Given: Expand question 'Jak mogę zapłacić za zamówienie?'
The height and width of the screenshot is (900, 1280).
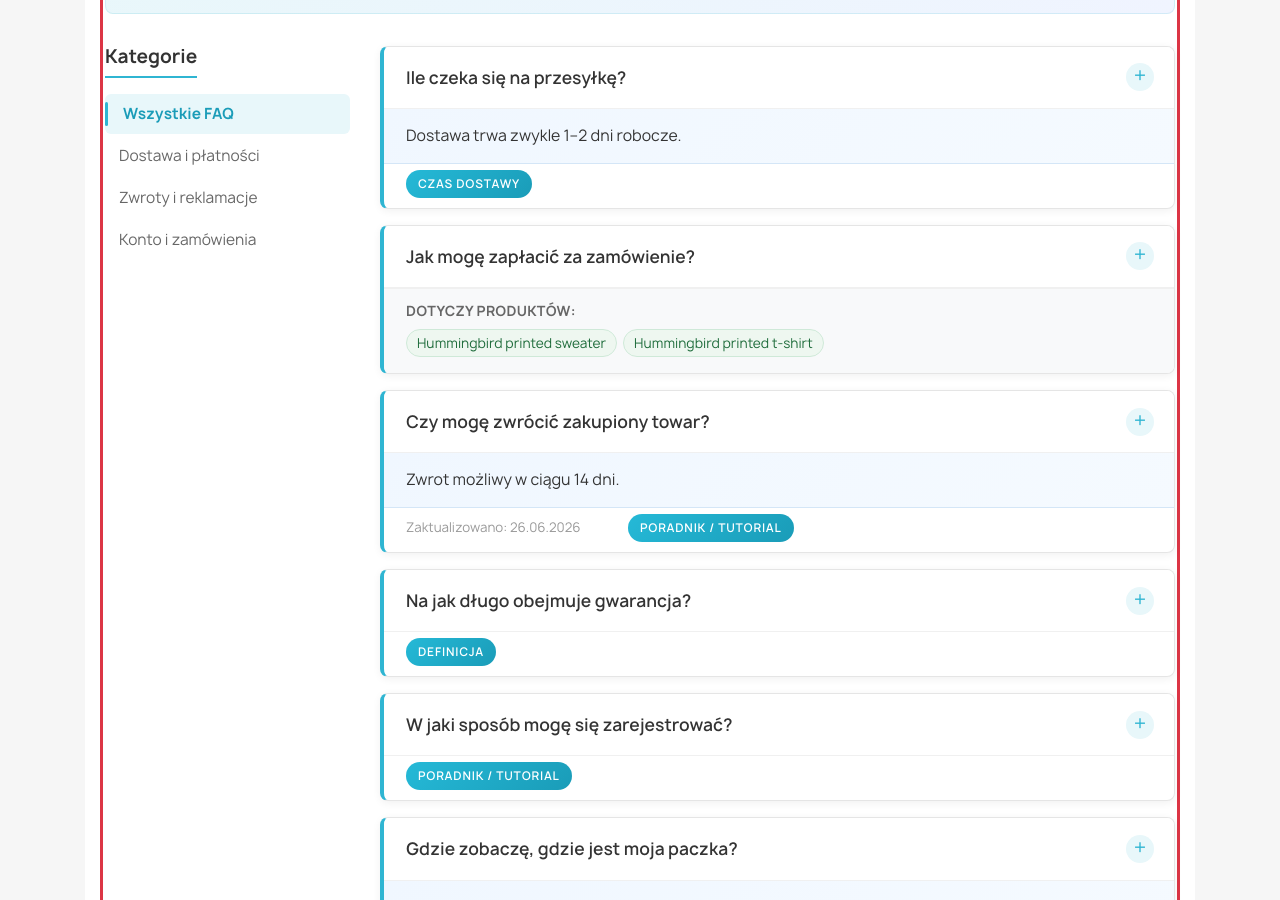Looking at the screenshot, I should 779,257.
